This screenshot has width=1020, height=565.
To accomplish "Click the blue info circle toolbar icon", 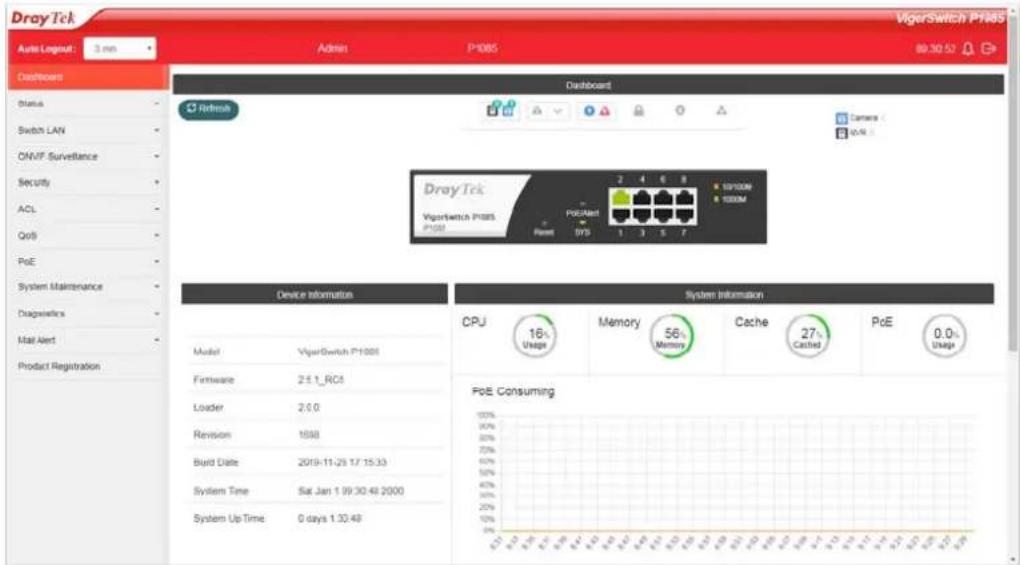I will click(589, 111).
